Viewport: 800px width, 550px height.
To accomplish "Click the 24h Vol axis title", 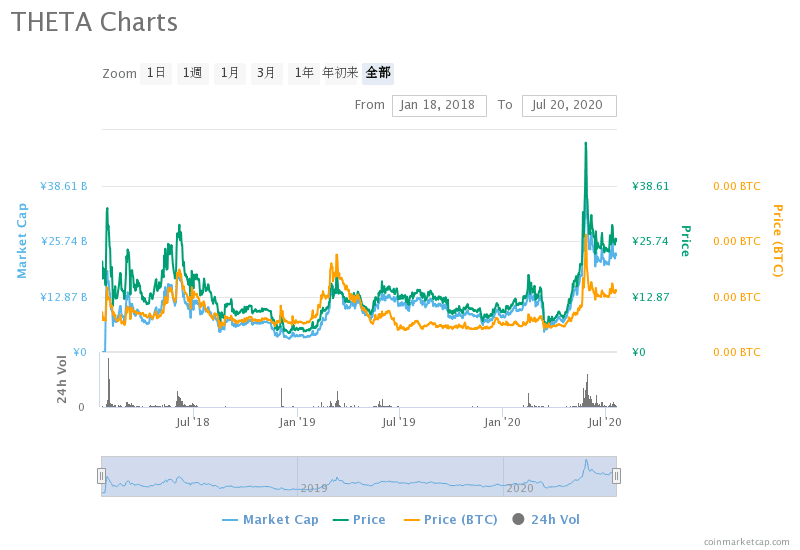I will pos(62,379).
